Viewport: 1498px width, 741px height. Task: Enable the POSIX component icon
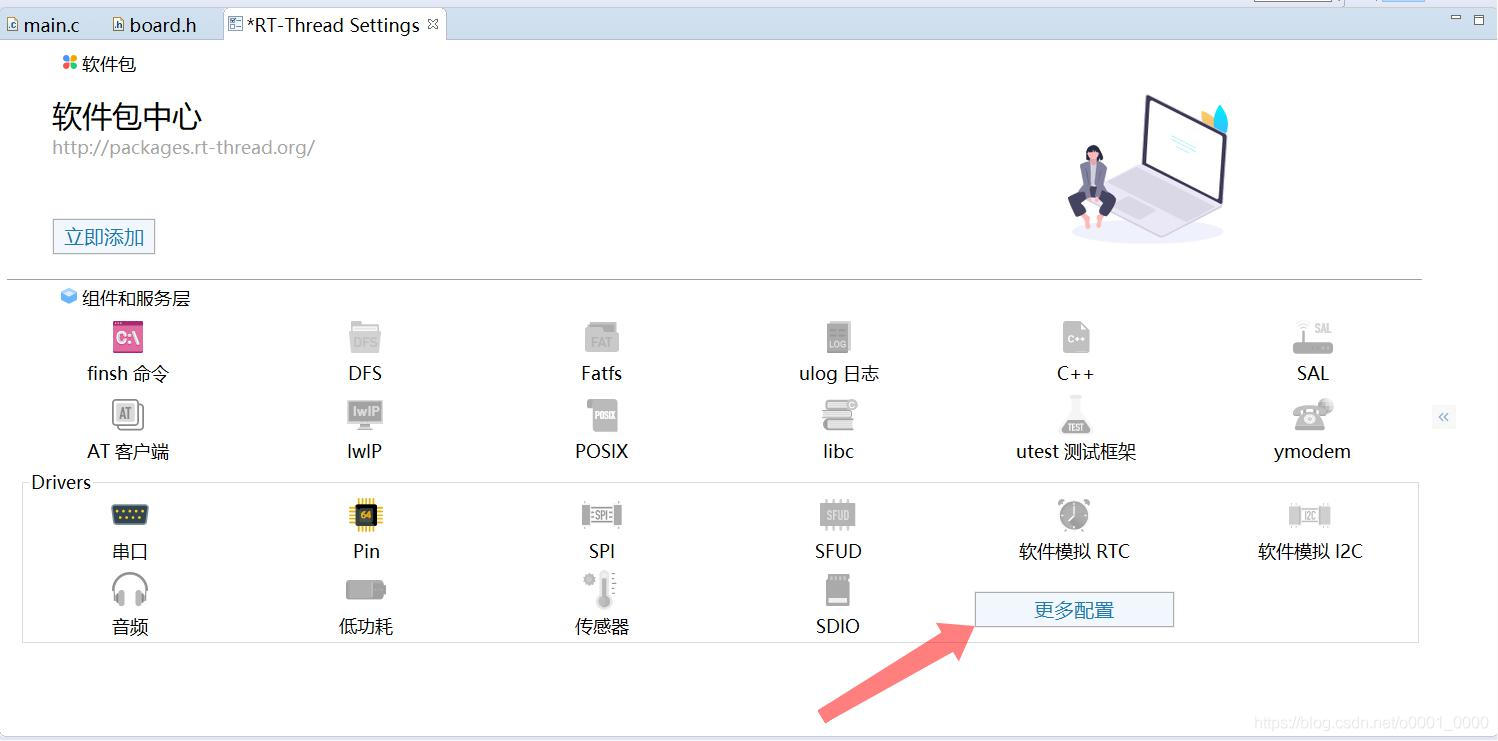point(602,414)
